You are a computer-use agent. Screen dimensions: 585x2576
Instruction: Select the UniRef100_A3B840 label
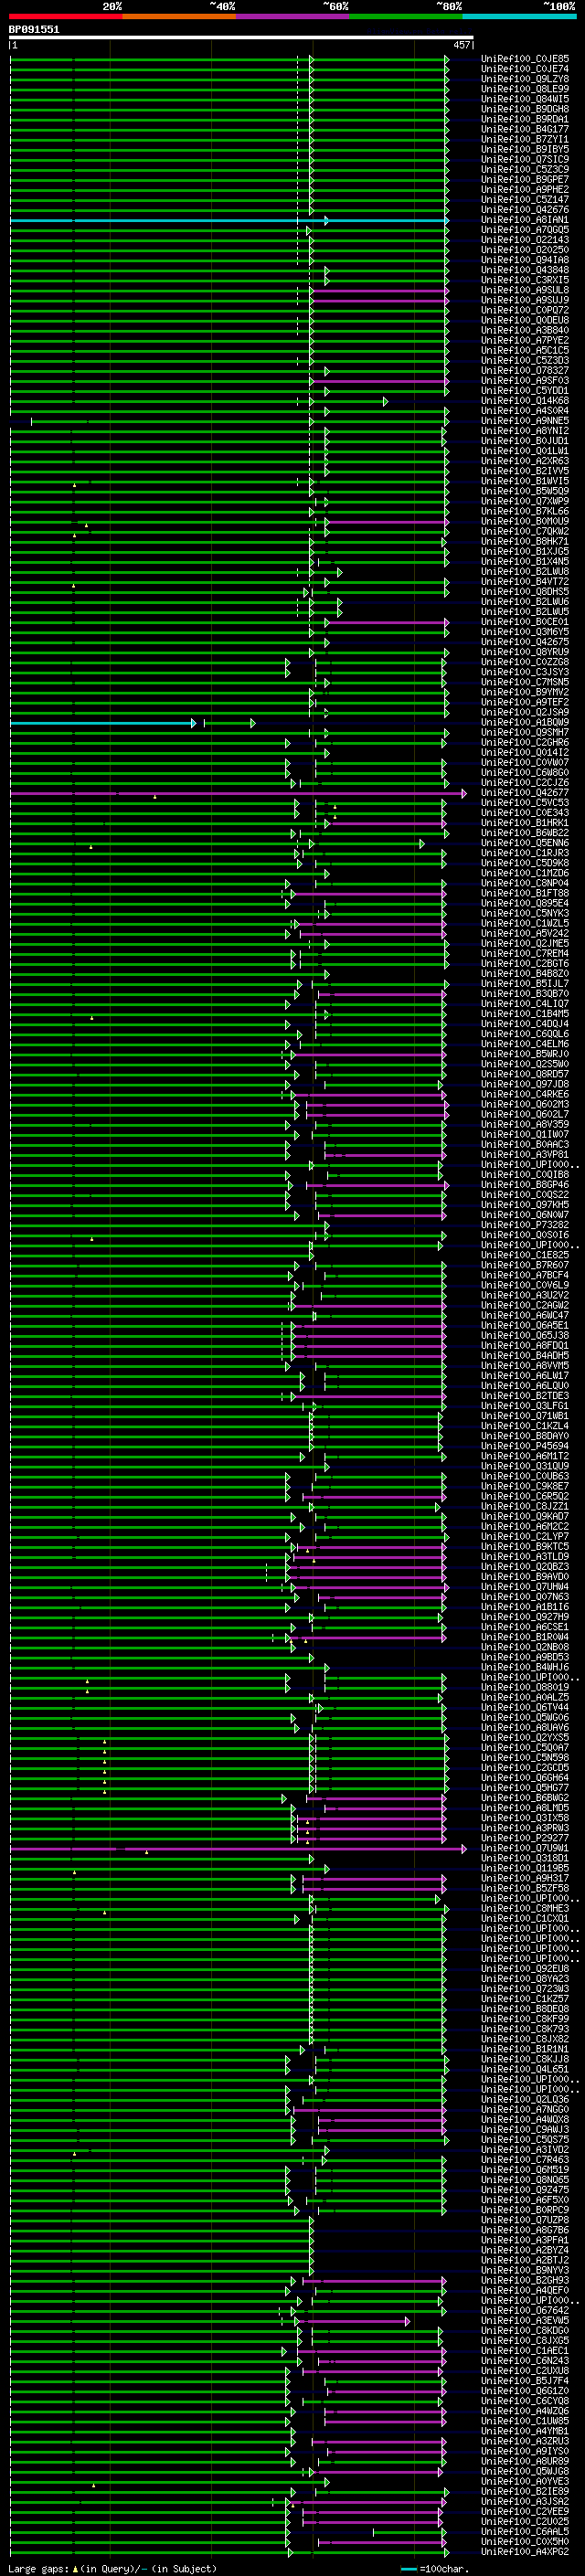525,330
